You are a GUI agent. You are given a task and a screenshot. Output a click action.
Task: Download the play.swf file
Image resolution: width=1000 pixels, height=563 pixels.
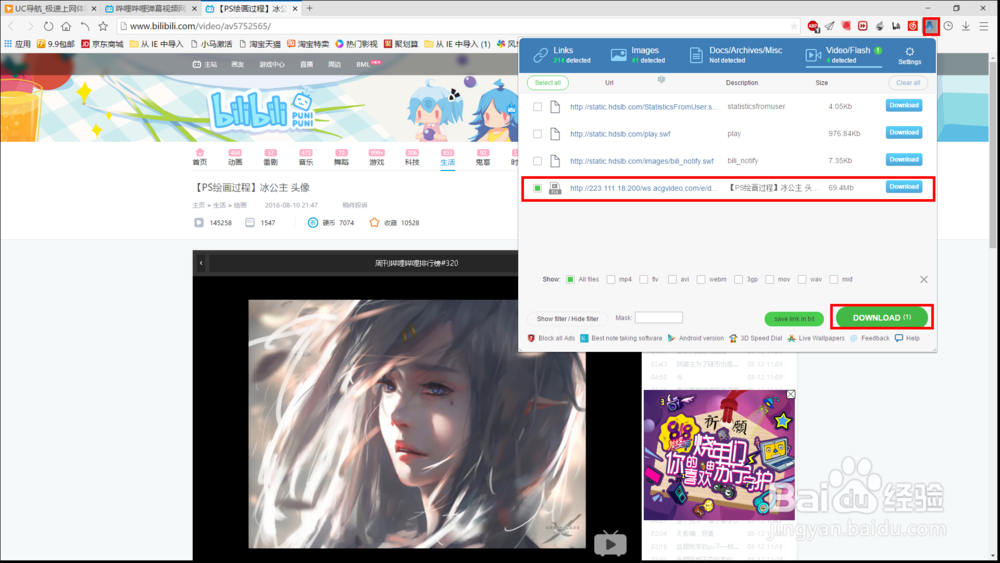[904, 133]
